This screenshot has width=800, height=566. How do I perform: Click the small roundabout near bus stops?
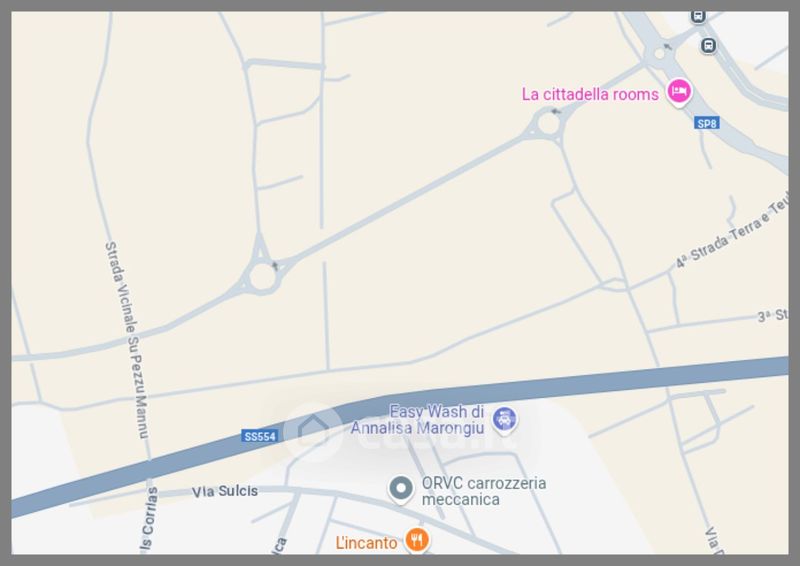click(x=659, y=53)
